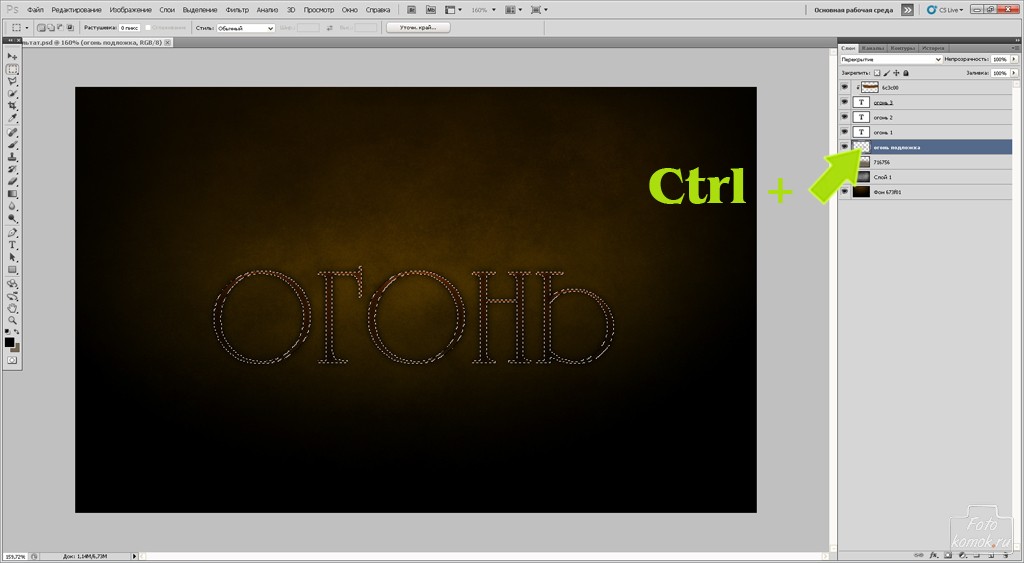Open the Изображение menu
This screenshot has width=1024, height=563.
(x=131, y=10)
